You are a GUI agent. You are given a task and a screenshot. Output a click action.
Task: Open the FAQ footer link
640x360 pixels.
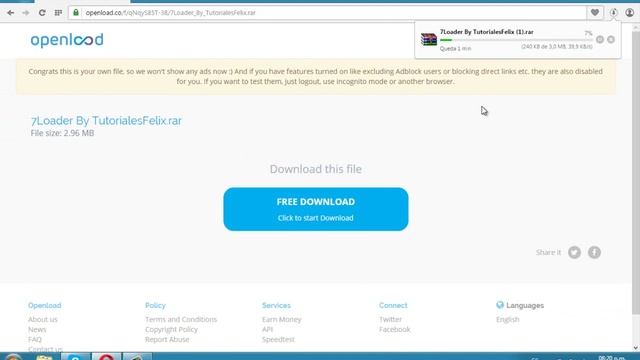click(35, 339)
